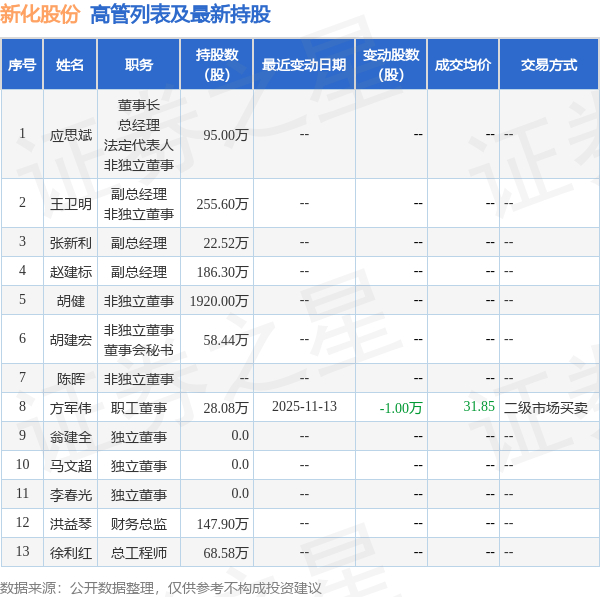
Task: Select the name 应思斌
Action: (71, 135)
